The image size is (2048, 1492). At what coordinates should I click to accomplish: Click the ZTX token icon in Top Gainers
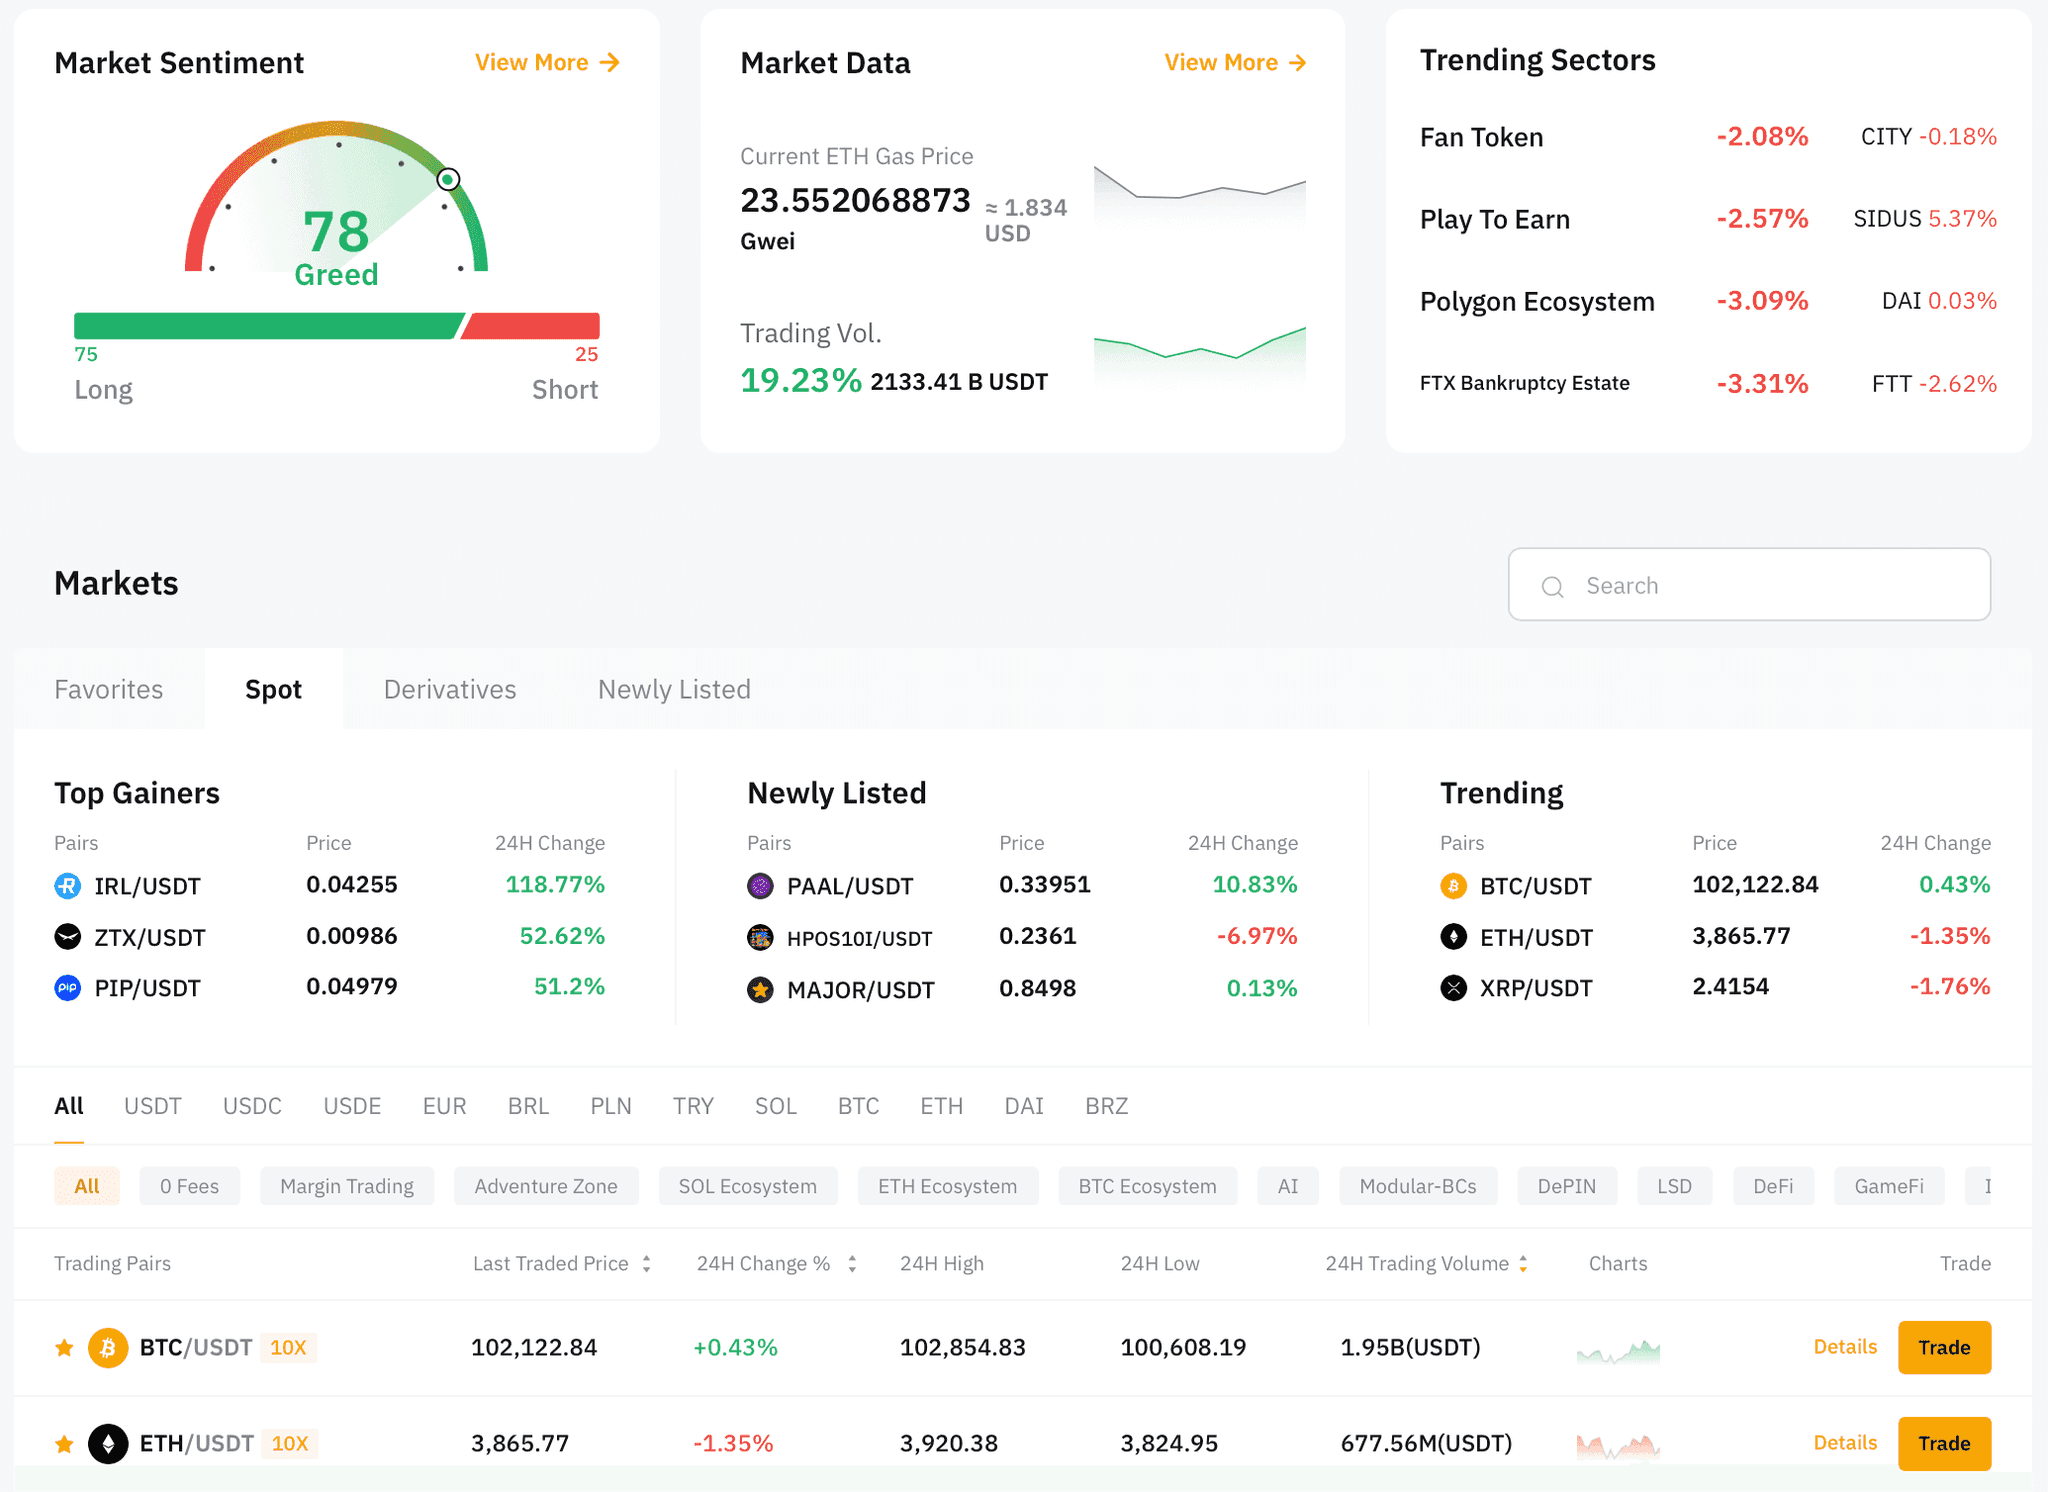tap(66, 937)
